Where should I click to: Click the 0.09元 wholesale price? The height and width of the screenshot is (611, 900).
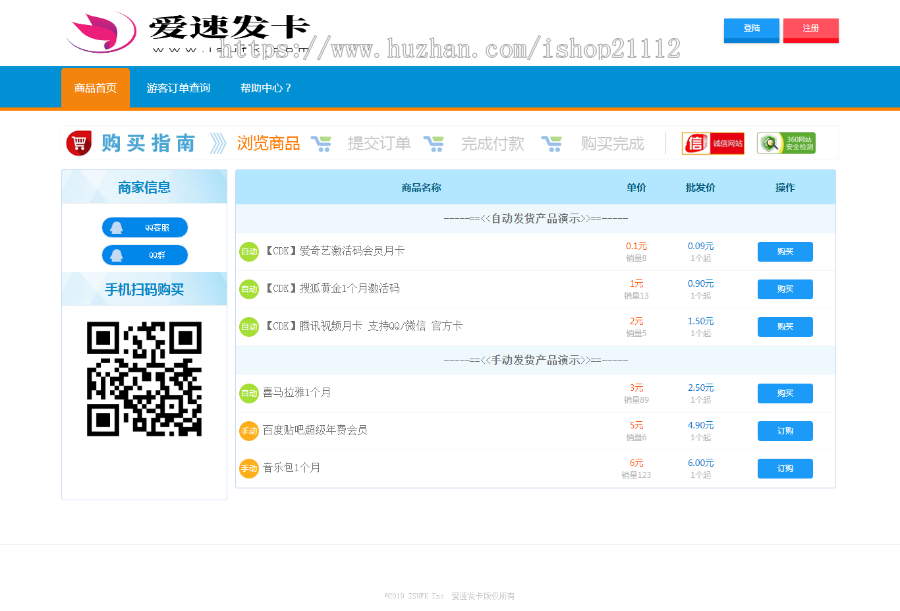(701, 246)
